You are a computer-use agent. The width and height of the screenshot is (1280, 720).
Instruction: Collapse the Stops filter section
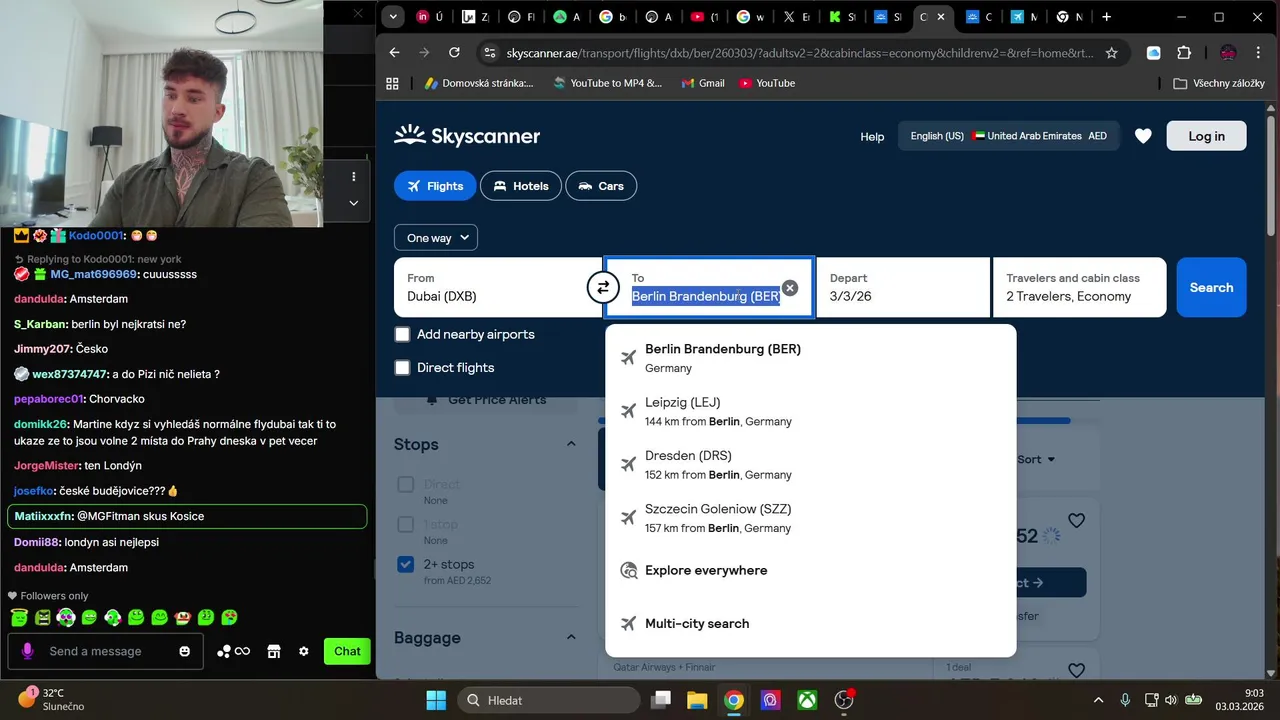pyautogui.click(x=571, y=444)
